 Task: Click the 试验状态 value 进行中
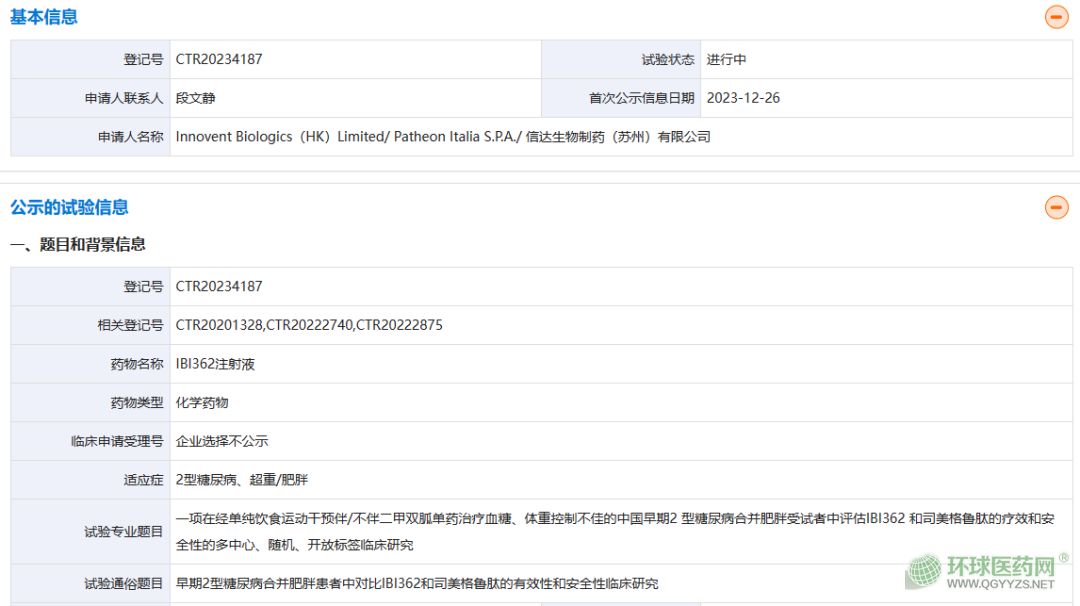(726, 59)
